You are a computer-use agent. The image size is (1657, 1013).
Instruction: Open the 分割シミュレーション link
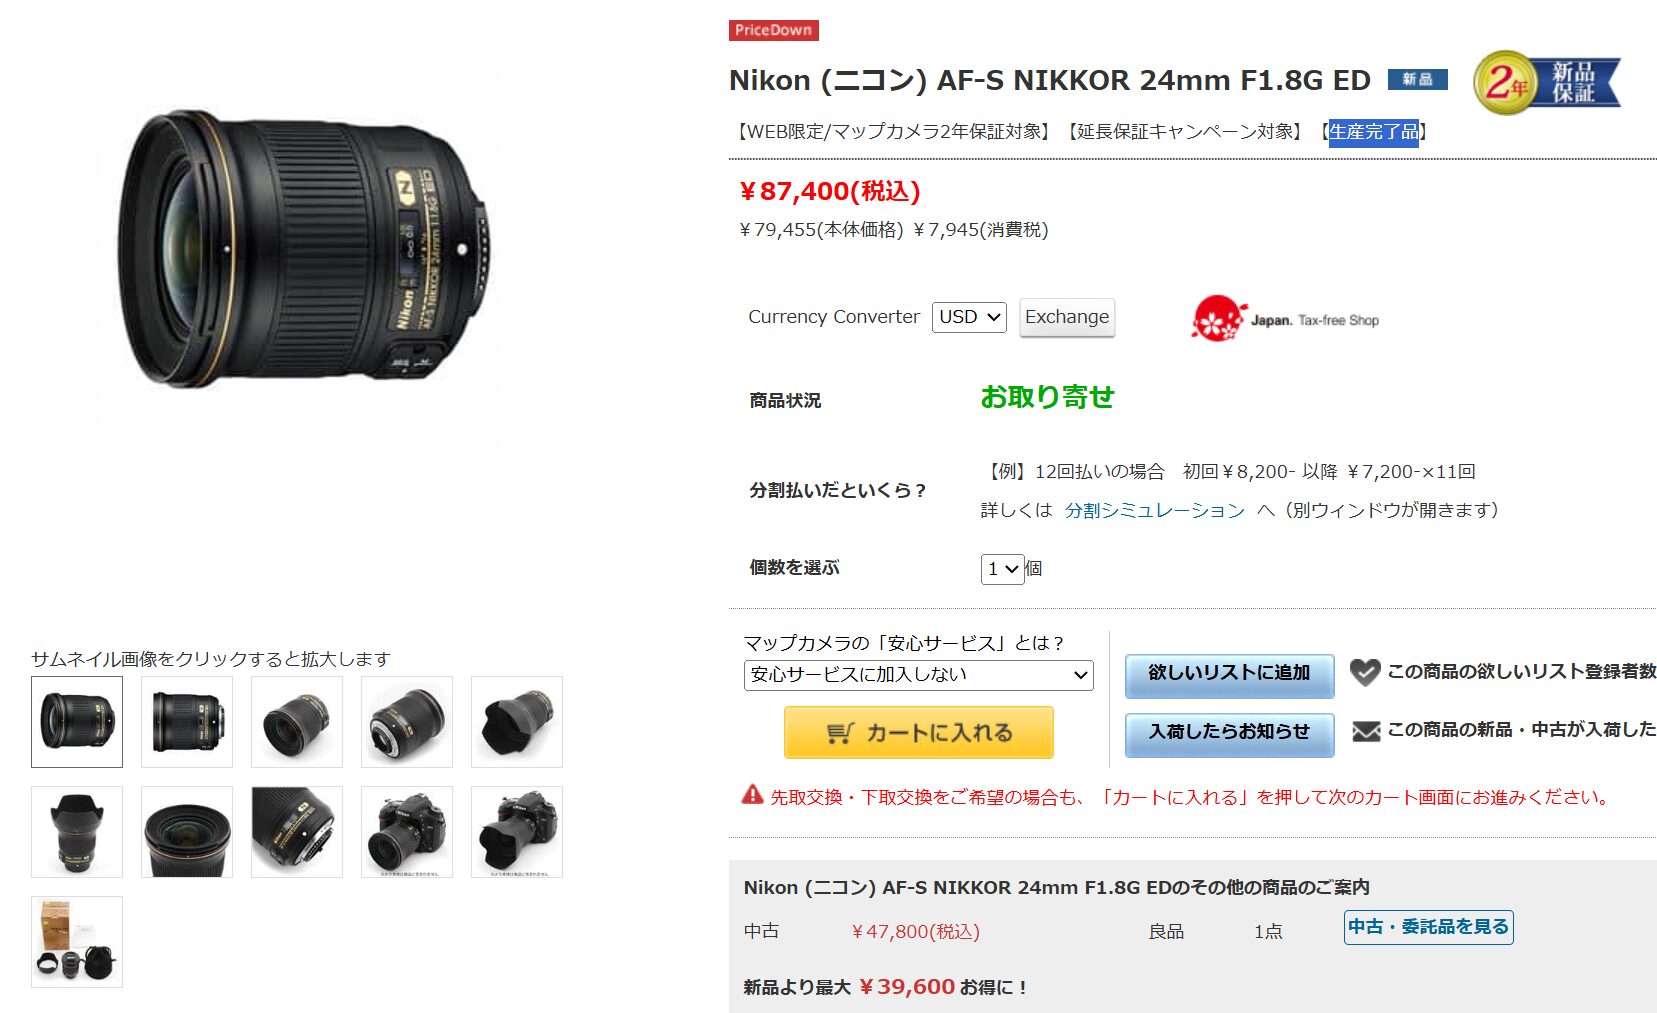tap(1154, 511)
